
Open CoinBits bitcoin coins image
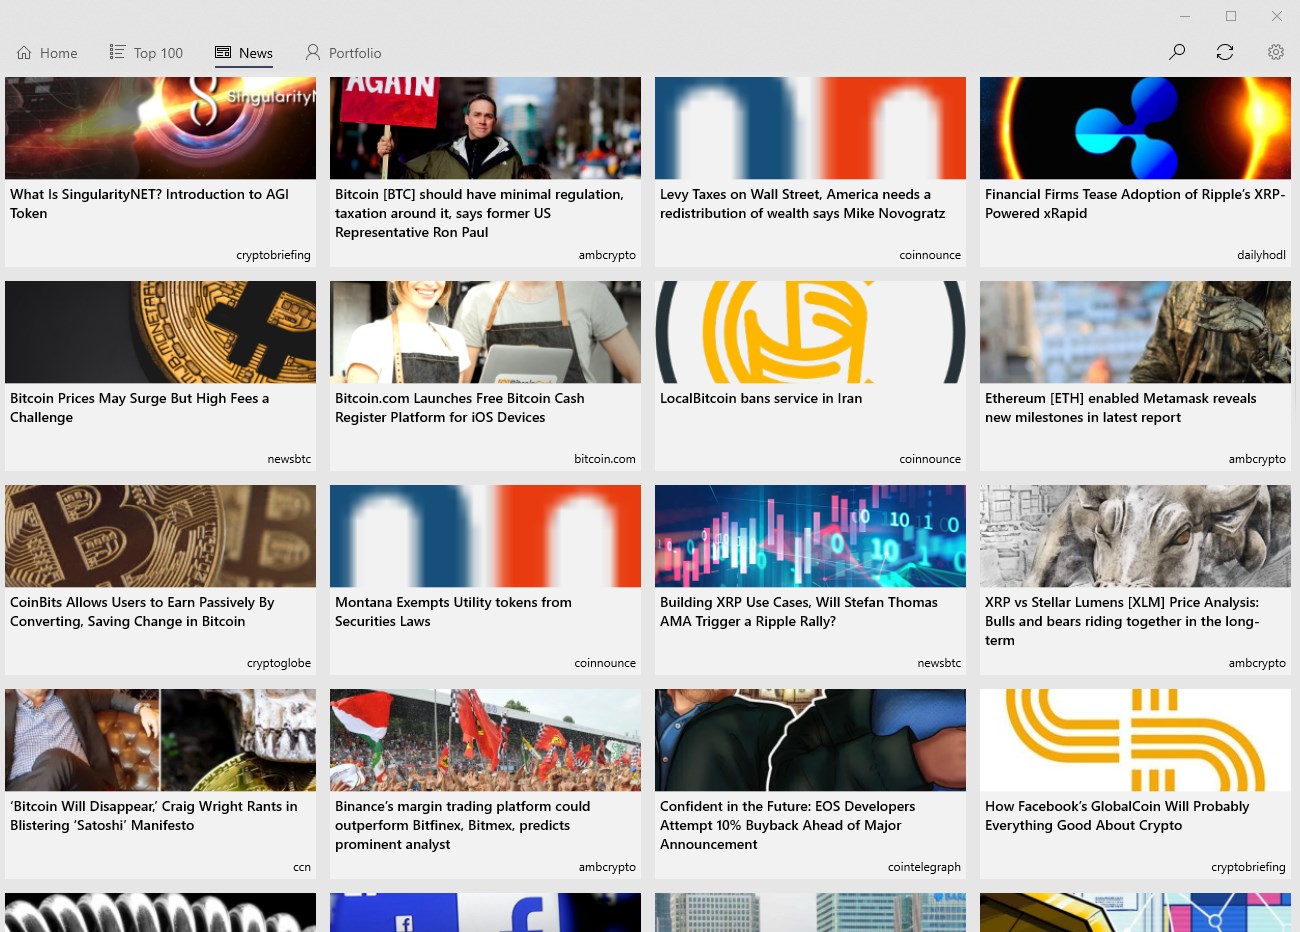point(160,536)
